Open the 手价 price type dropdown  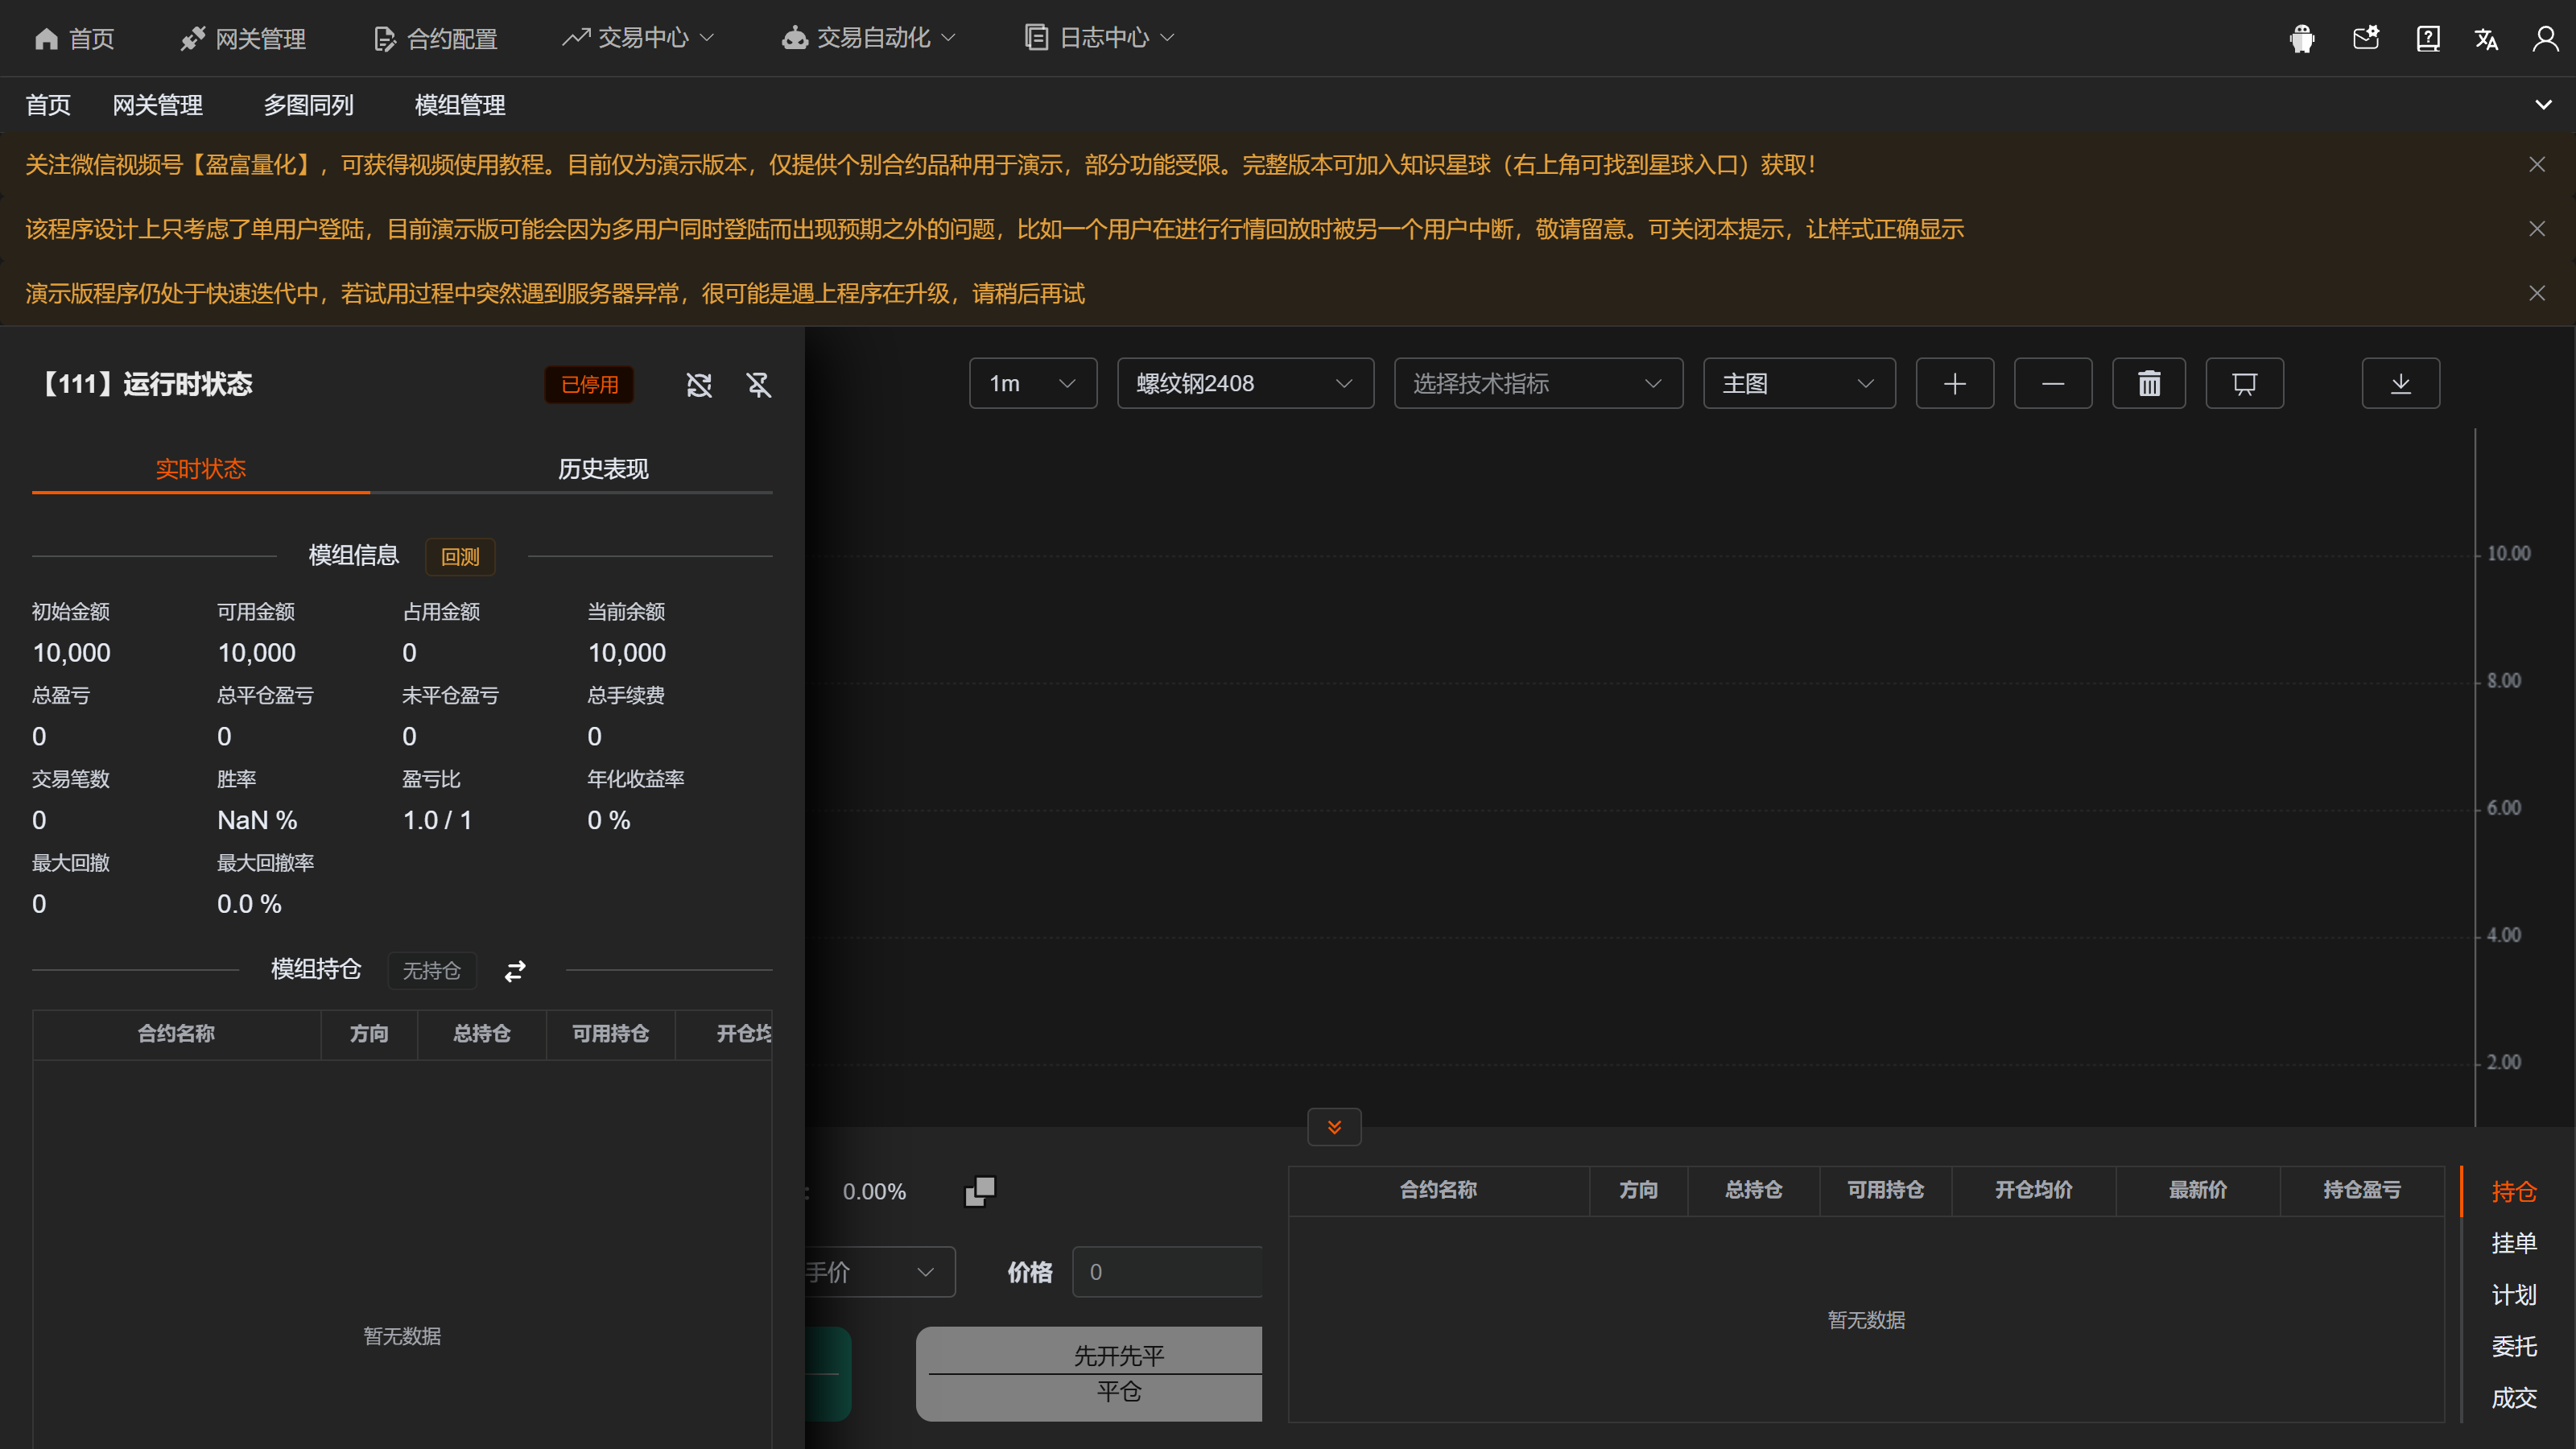880,1272
